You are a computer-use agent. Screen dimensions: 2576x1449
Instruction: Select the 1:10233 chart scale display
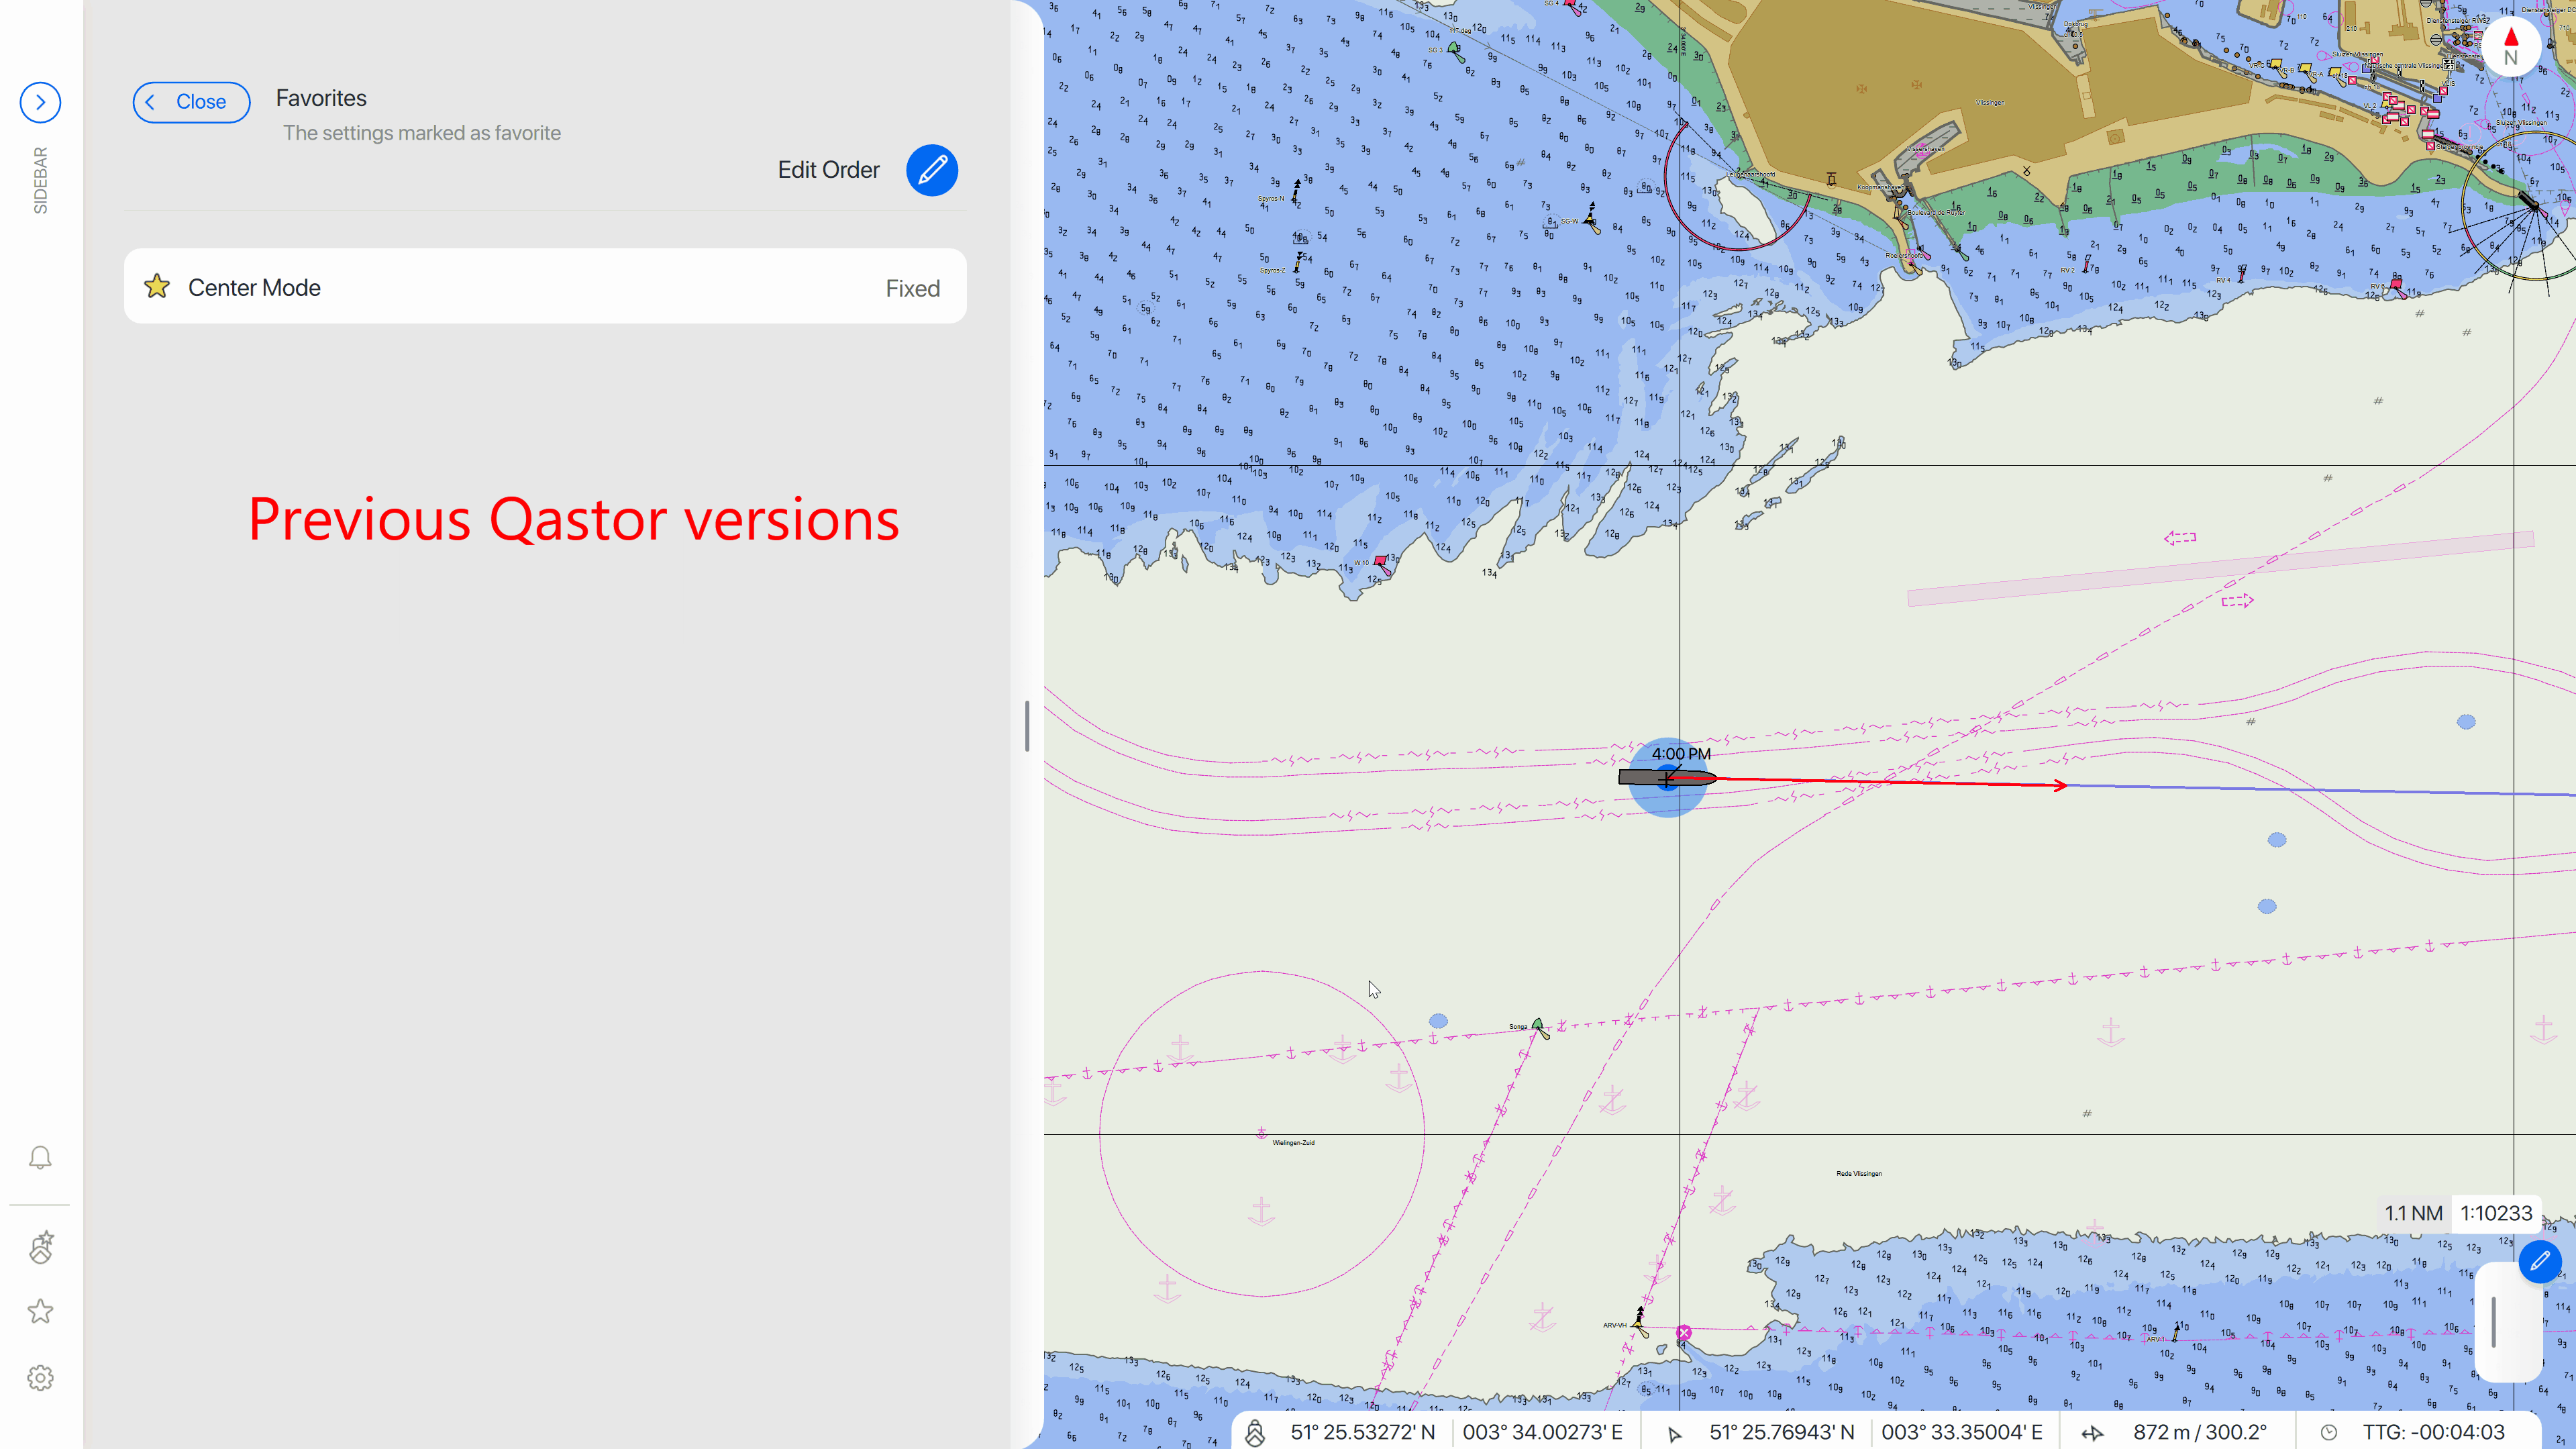(2496, 1213)
